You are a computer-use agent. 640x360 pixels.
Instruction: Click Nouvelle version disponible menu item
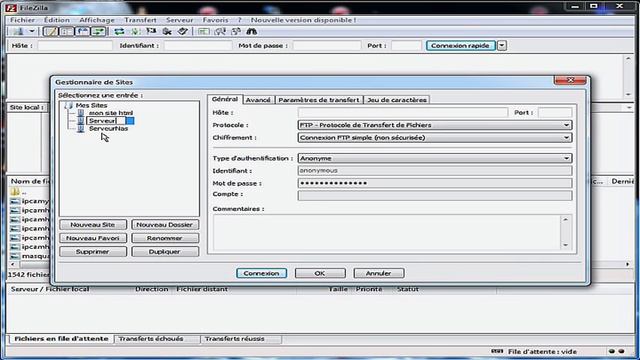click(x=303, y=20)
